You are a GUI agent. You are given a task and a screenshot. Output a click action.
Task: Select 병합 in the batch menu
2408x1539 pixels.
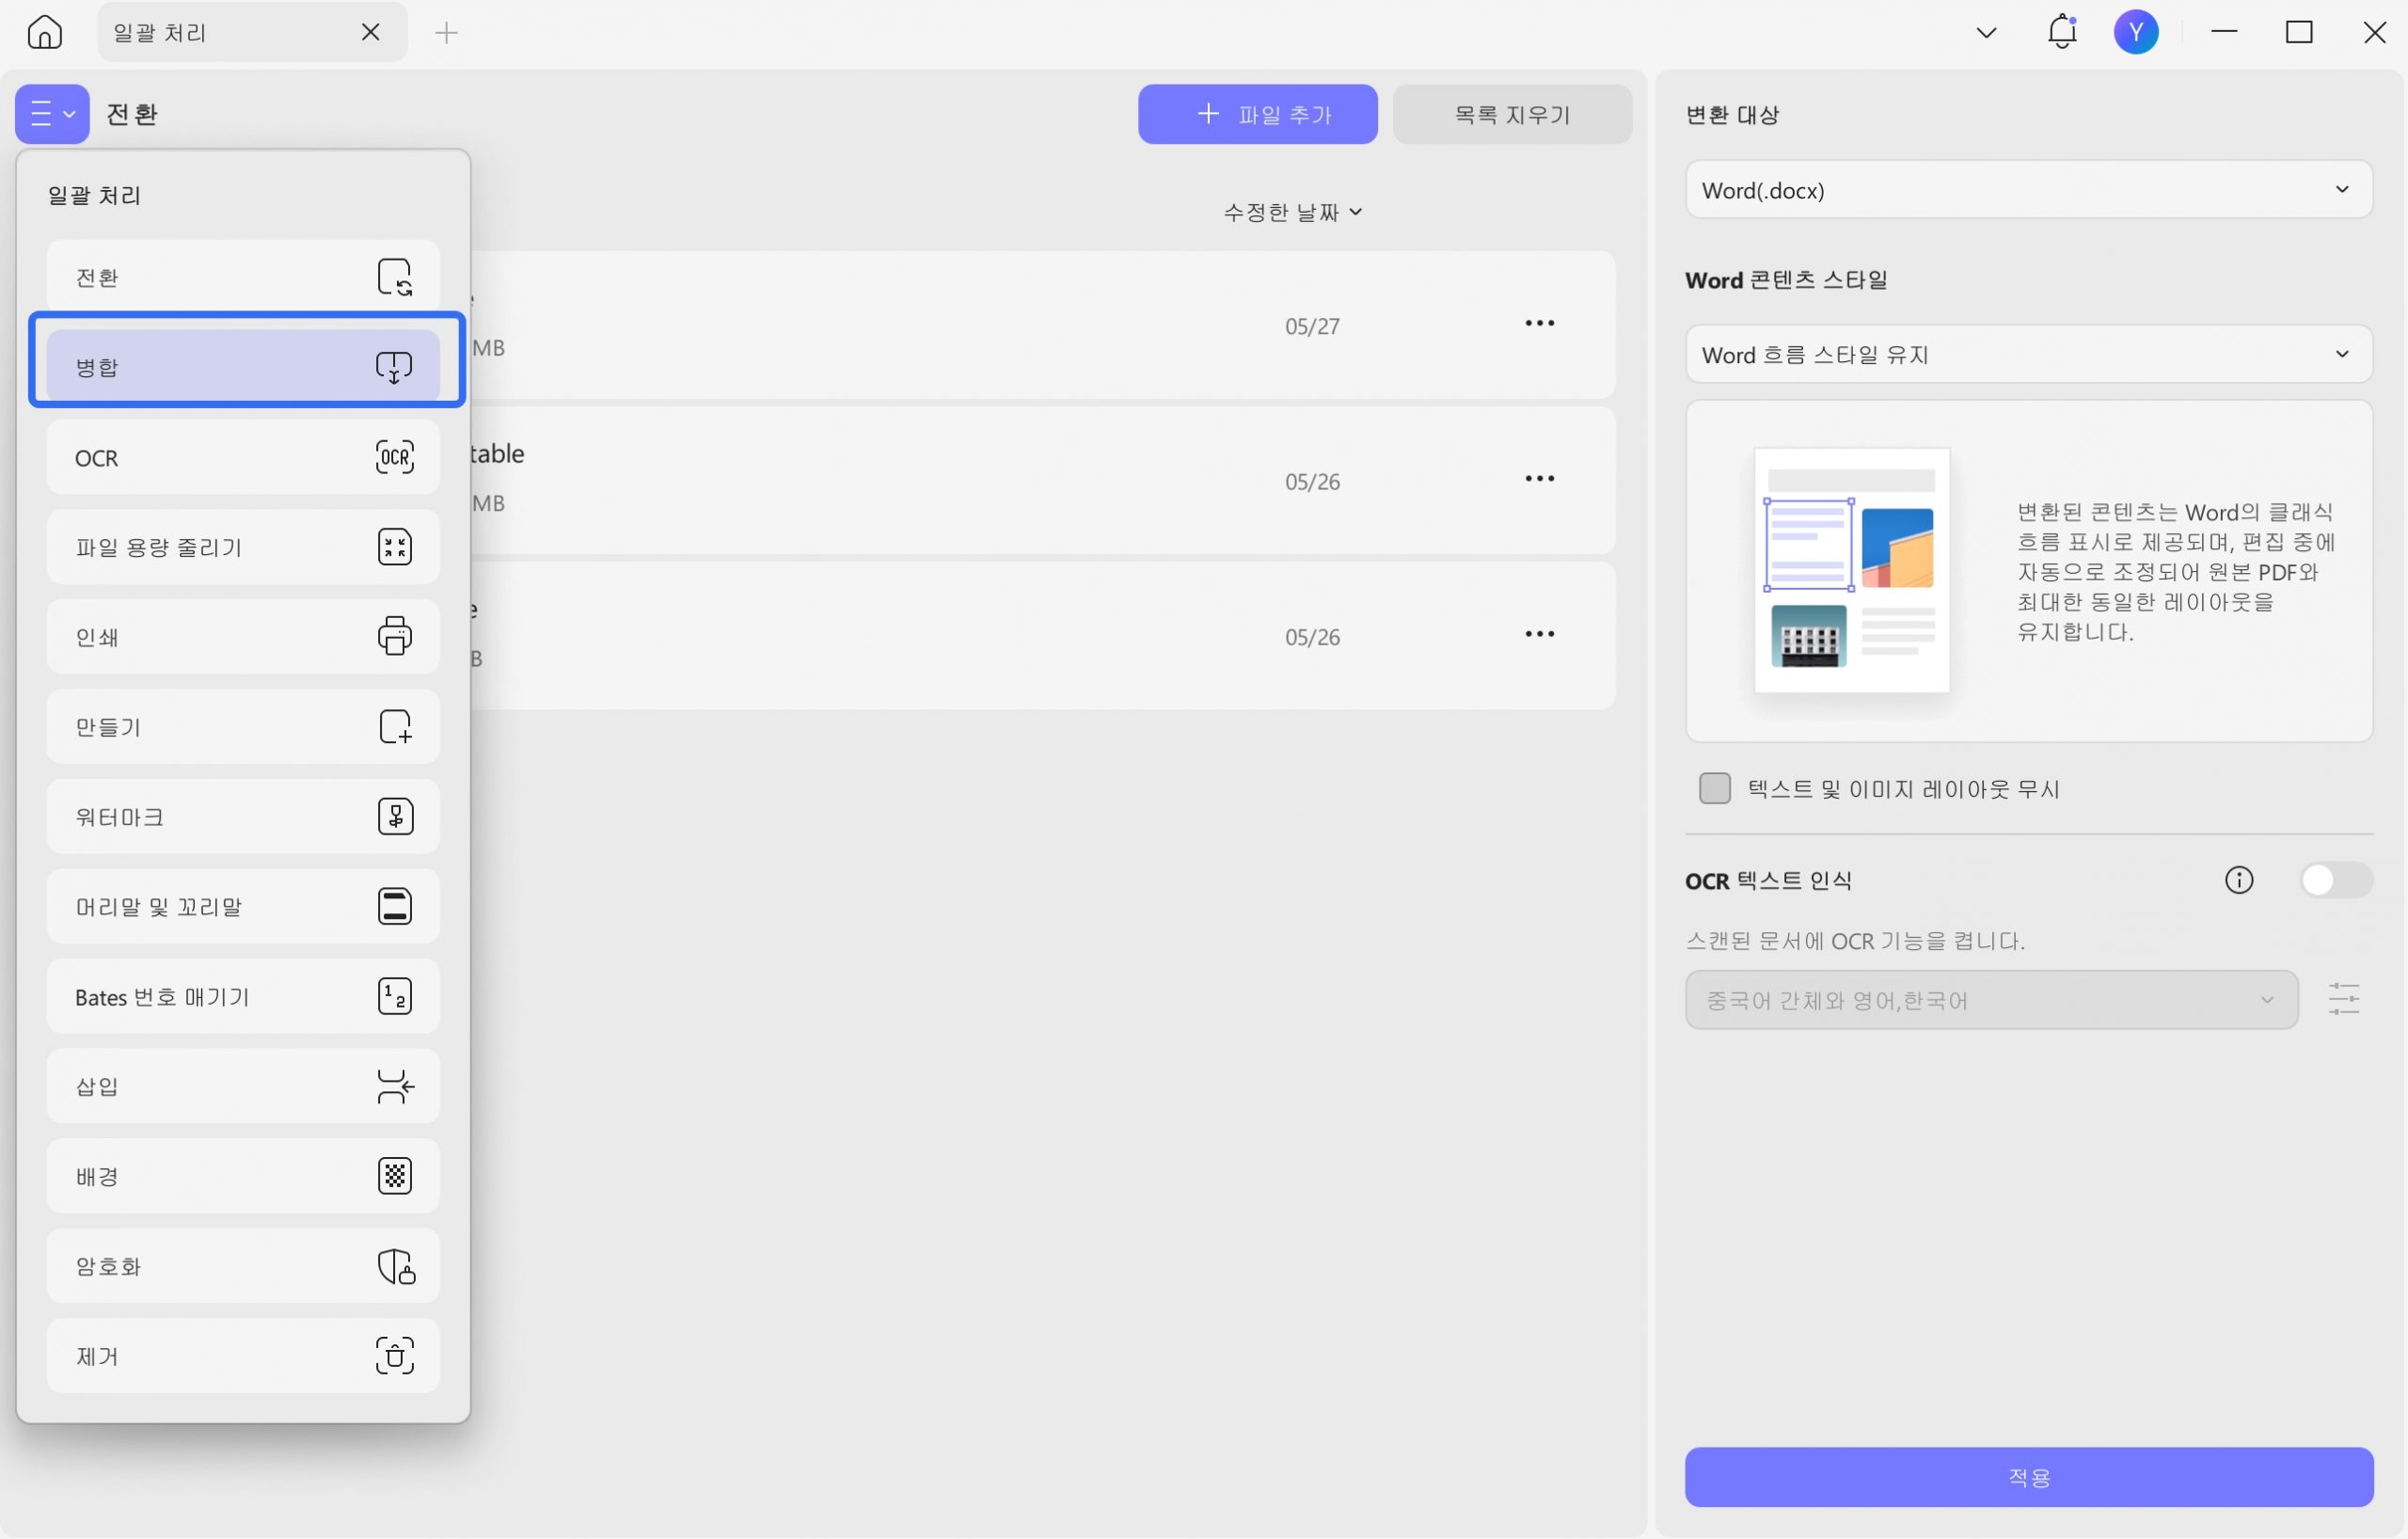[x=243, y=367]
